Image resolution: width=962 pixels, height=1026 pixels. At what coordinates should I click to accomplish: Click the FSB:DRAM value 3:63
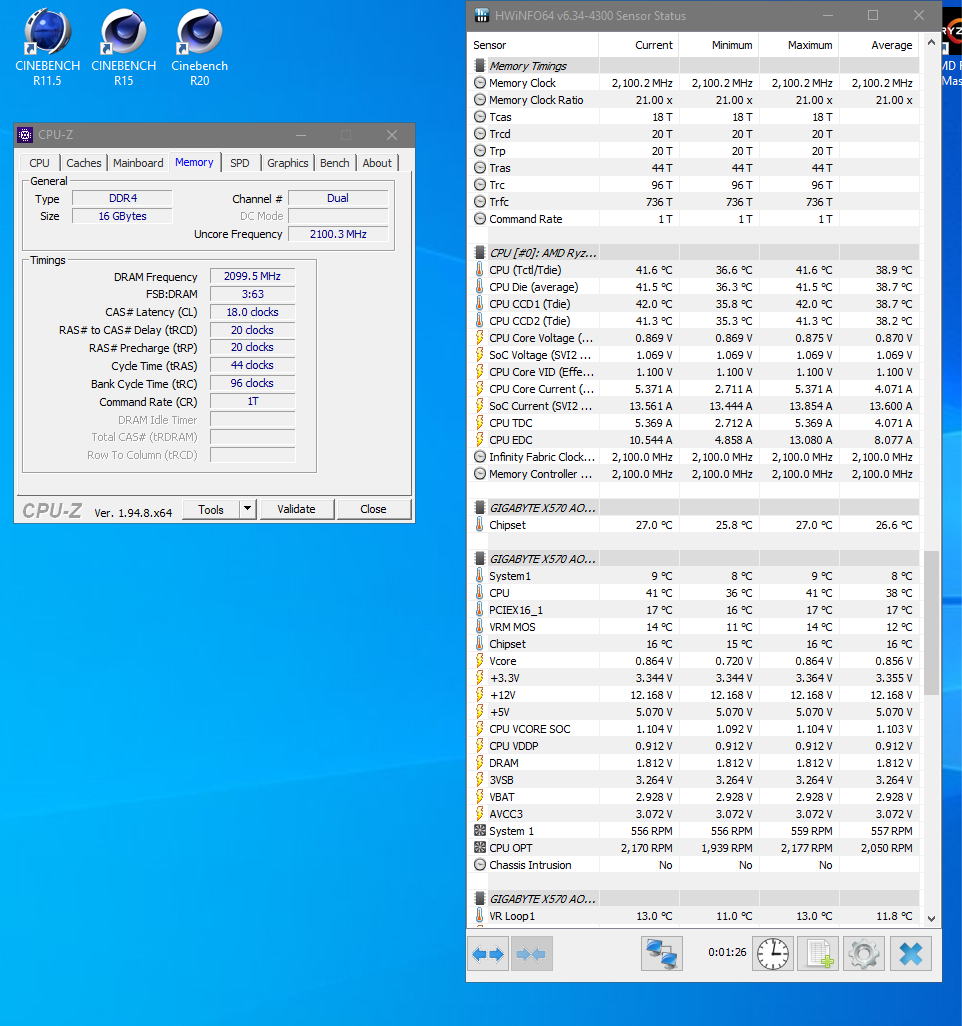tap(252, 294)
